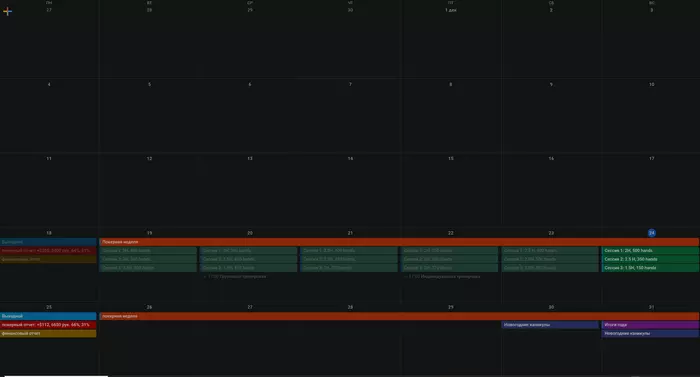Open Сессия 2 event on the 23rd
The width and height of the screenshot is (700, 377).
pos(550,259)
